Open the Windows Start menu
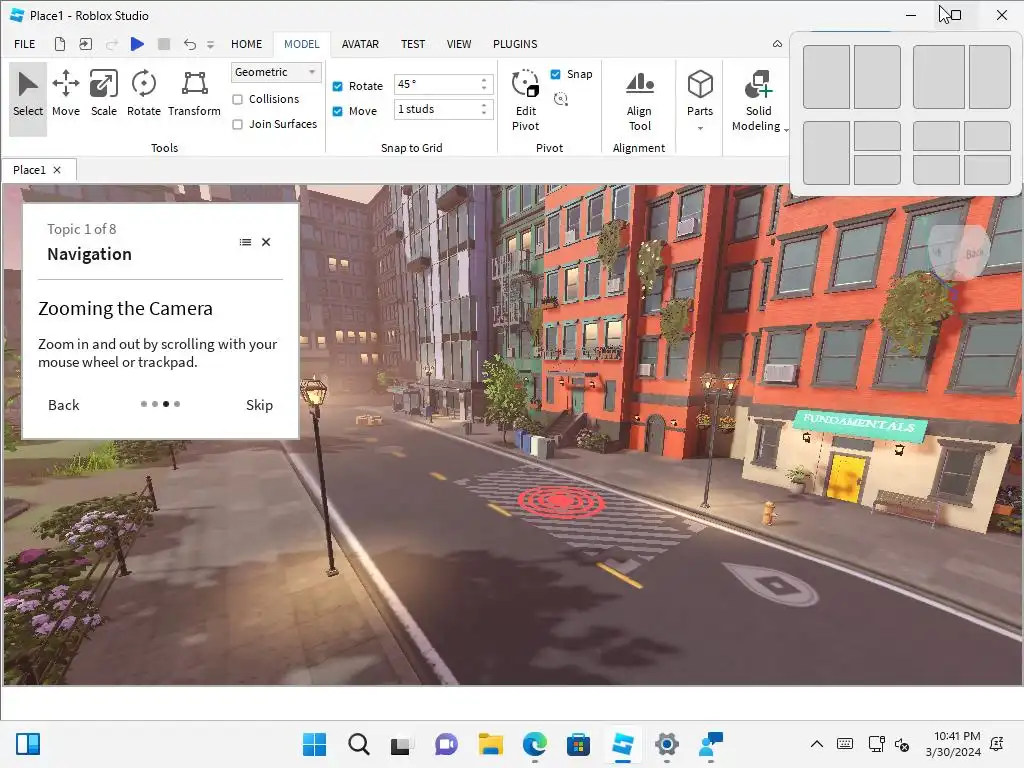The image size is (1024, 768). [314, 744]
